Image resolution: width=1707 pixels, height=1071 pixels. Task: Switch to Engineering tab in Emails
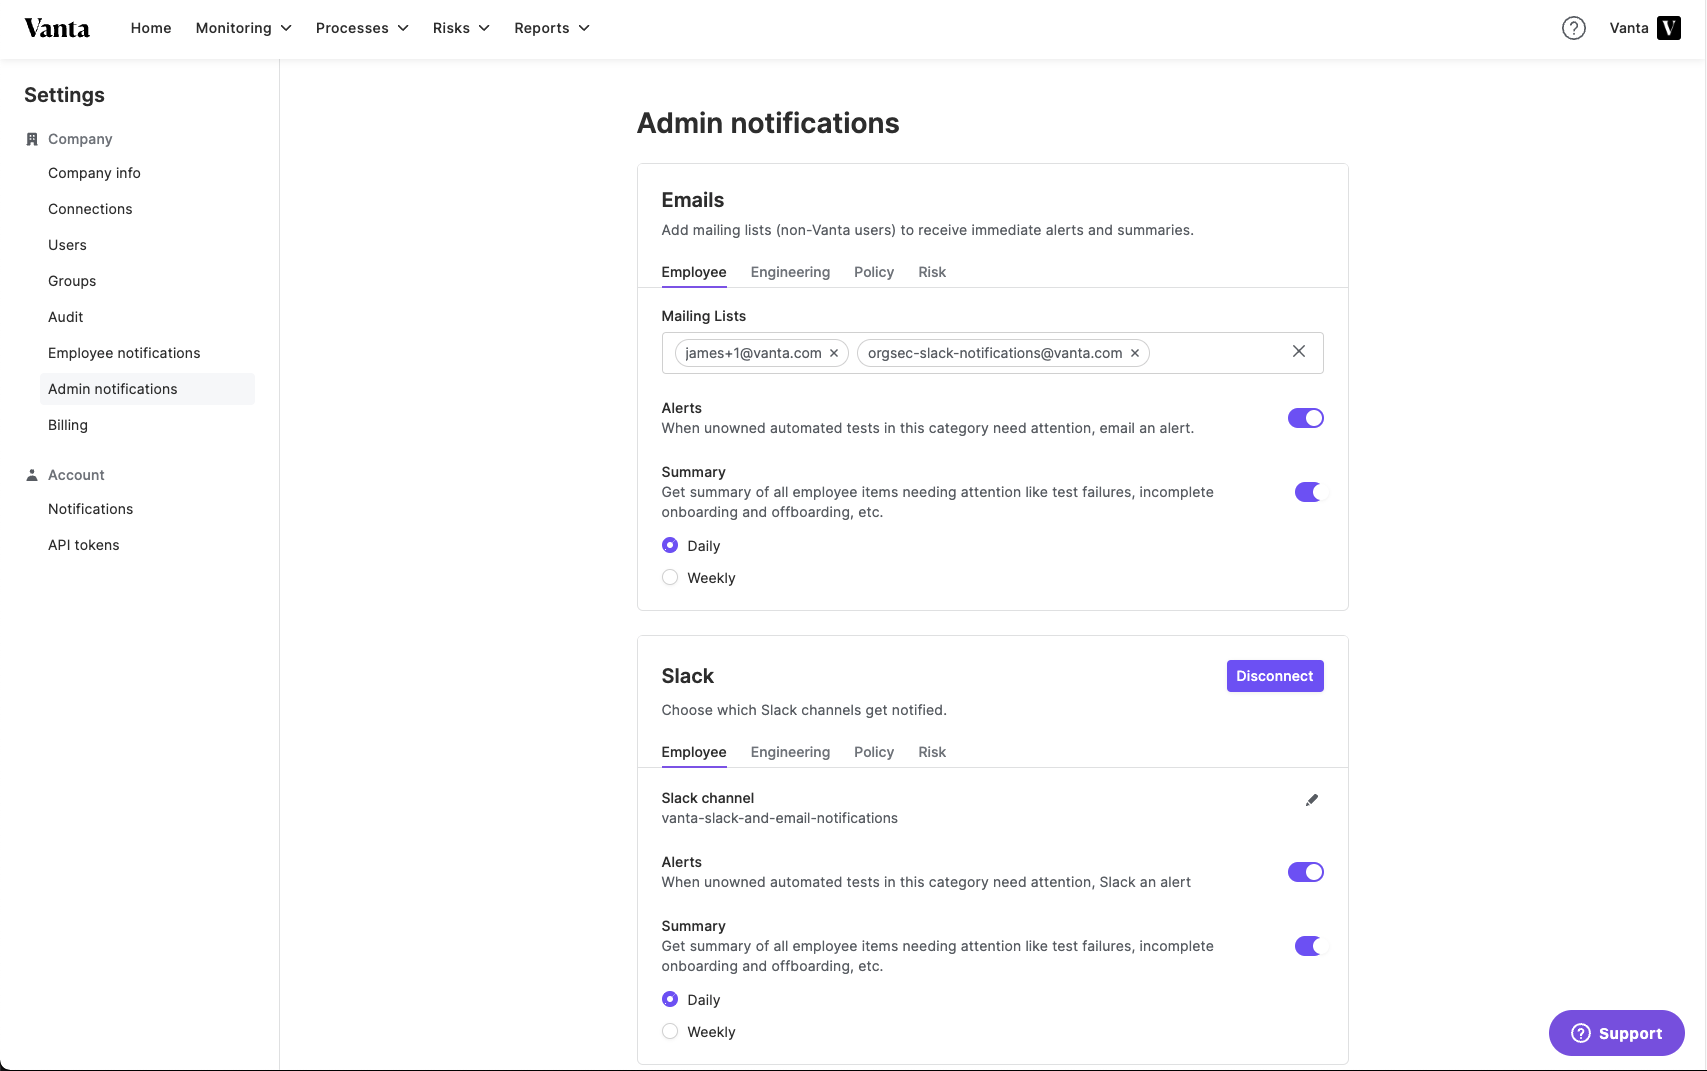click(x=790, y=272)
